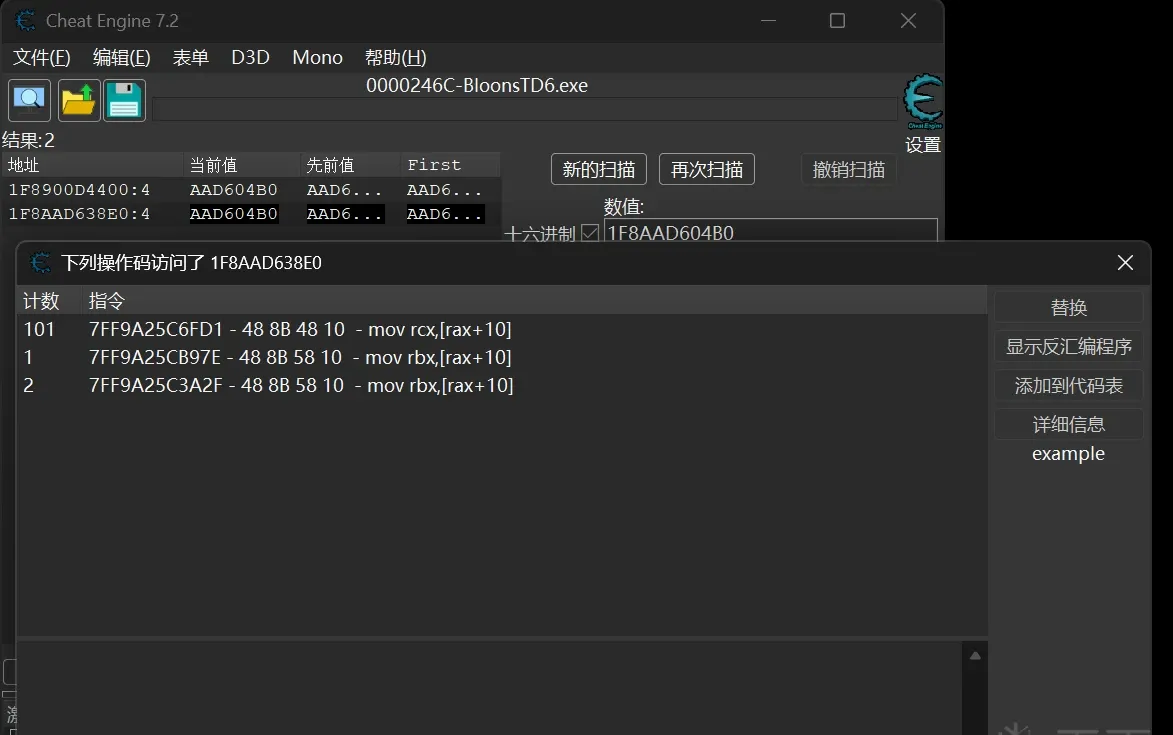The image size is (1173, 735).
Task: Open the 表单 menu
Action: [x=191, y=58]
